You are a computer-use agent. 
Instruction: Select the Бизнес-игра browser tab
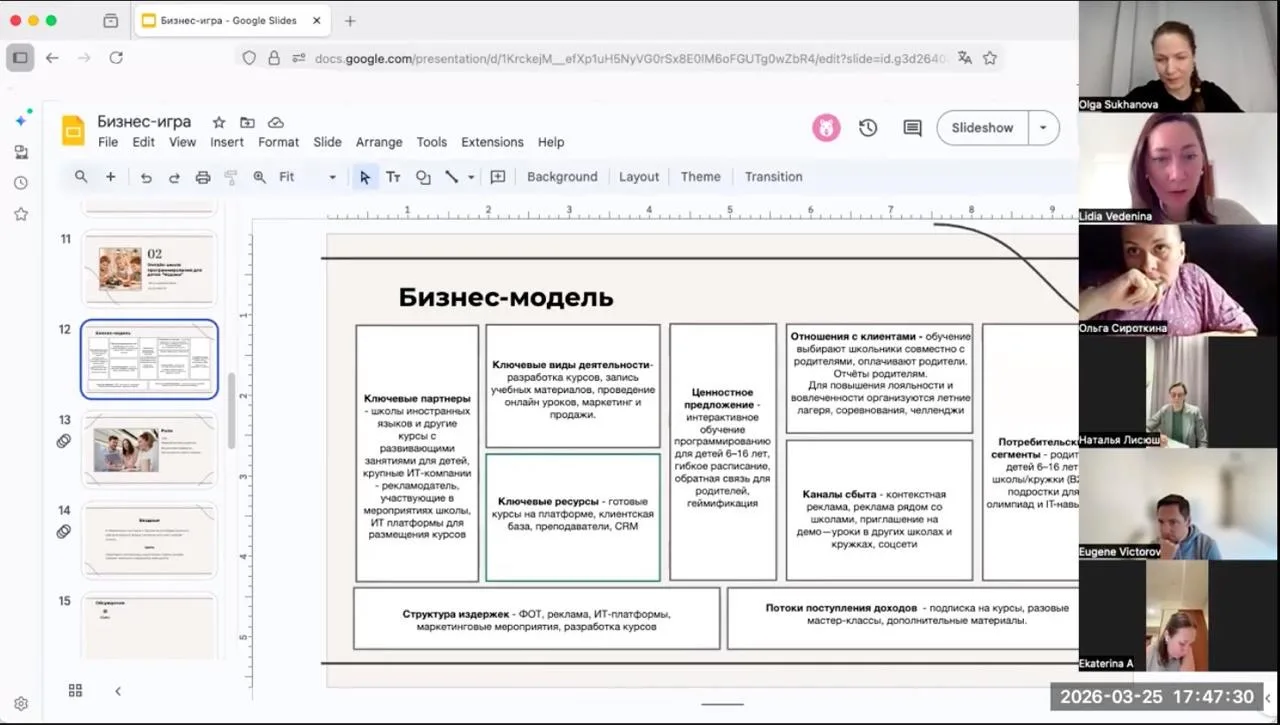[x=231, y=20]
